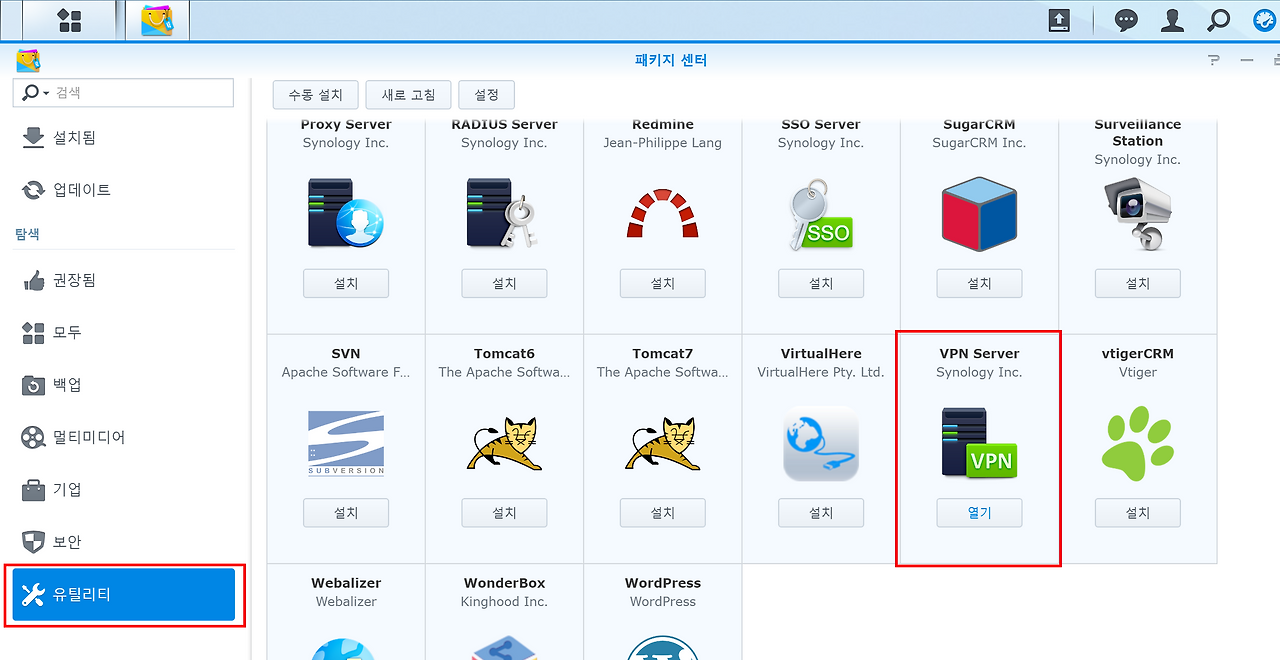Install the SugarCRM package
This screenshot has height=660, width=1280.
pos(979,283)
